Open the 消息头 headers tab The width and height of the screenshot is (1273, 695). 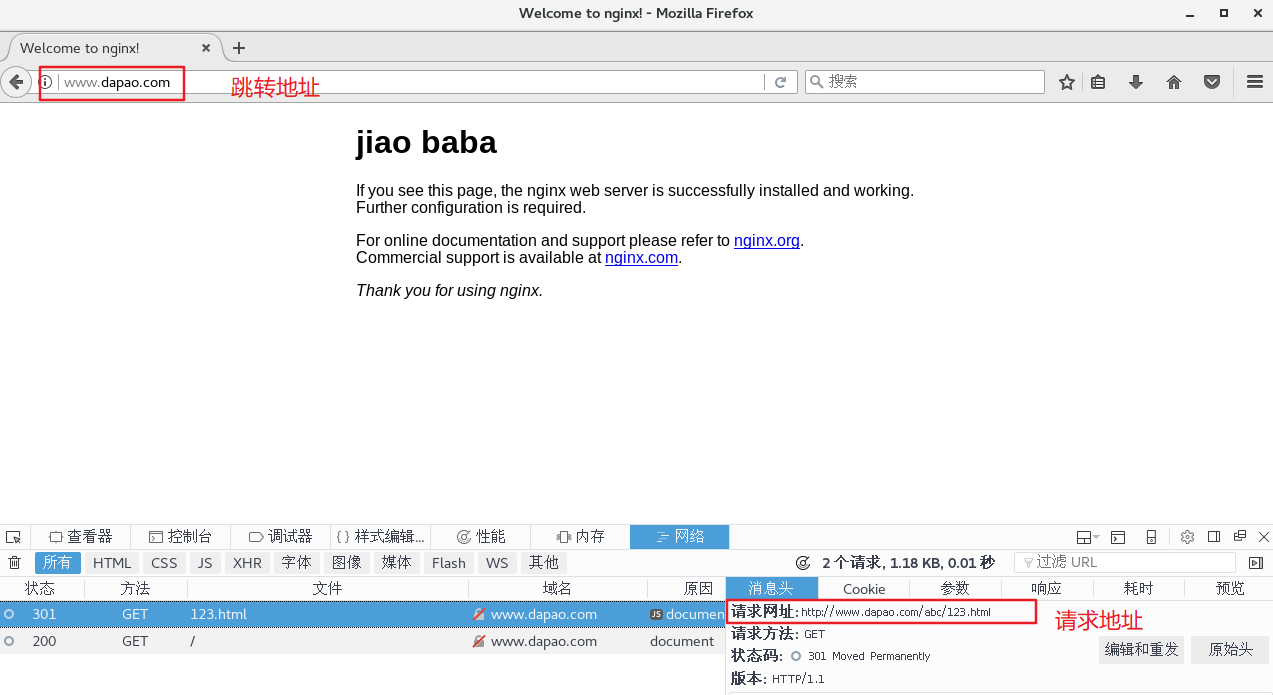pyautogui.click(x=772, y=588)
